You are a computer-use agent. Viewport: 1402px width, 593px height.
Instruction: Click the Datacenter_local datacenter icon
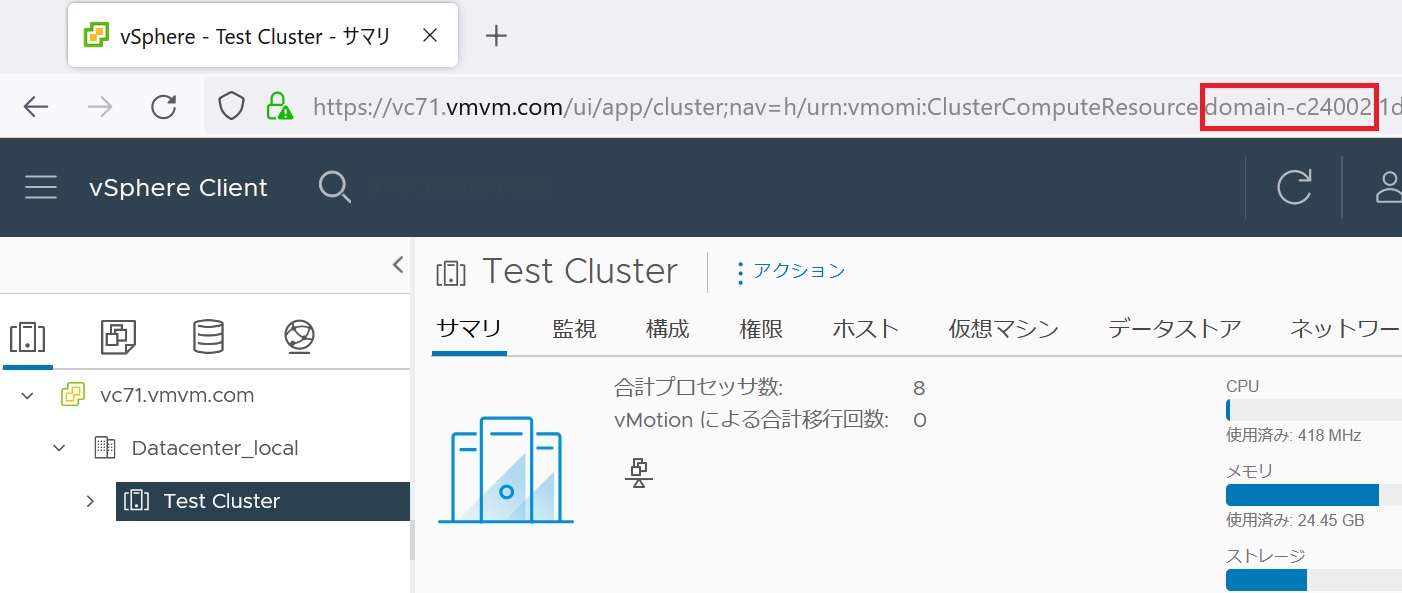pyautogui.click(x=104, y=448)
